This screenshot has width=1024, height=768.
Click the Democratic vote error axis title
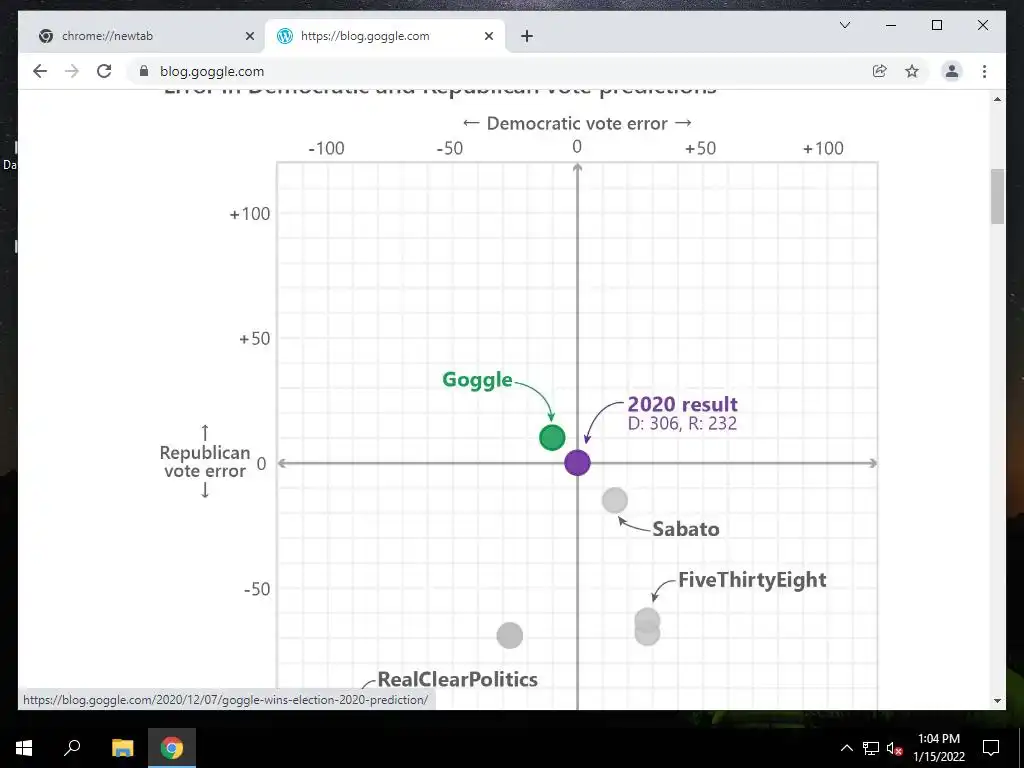pos(577,123)
